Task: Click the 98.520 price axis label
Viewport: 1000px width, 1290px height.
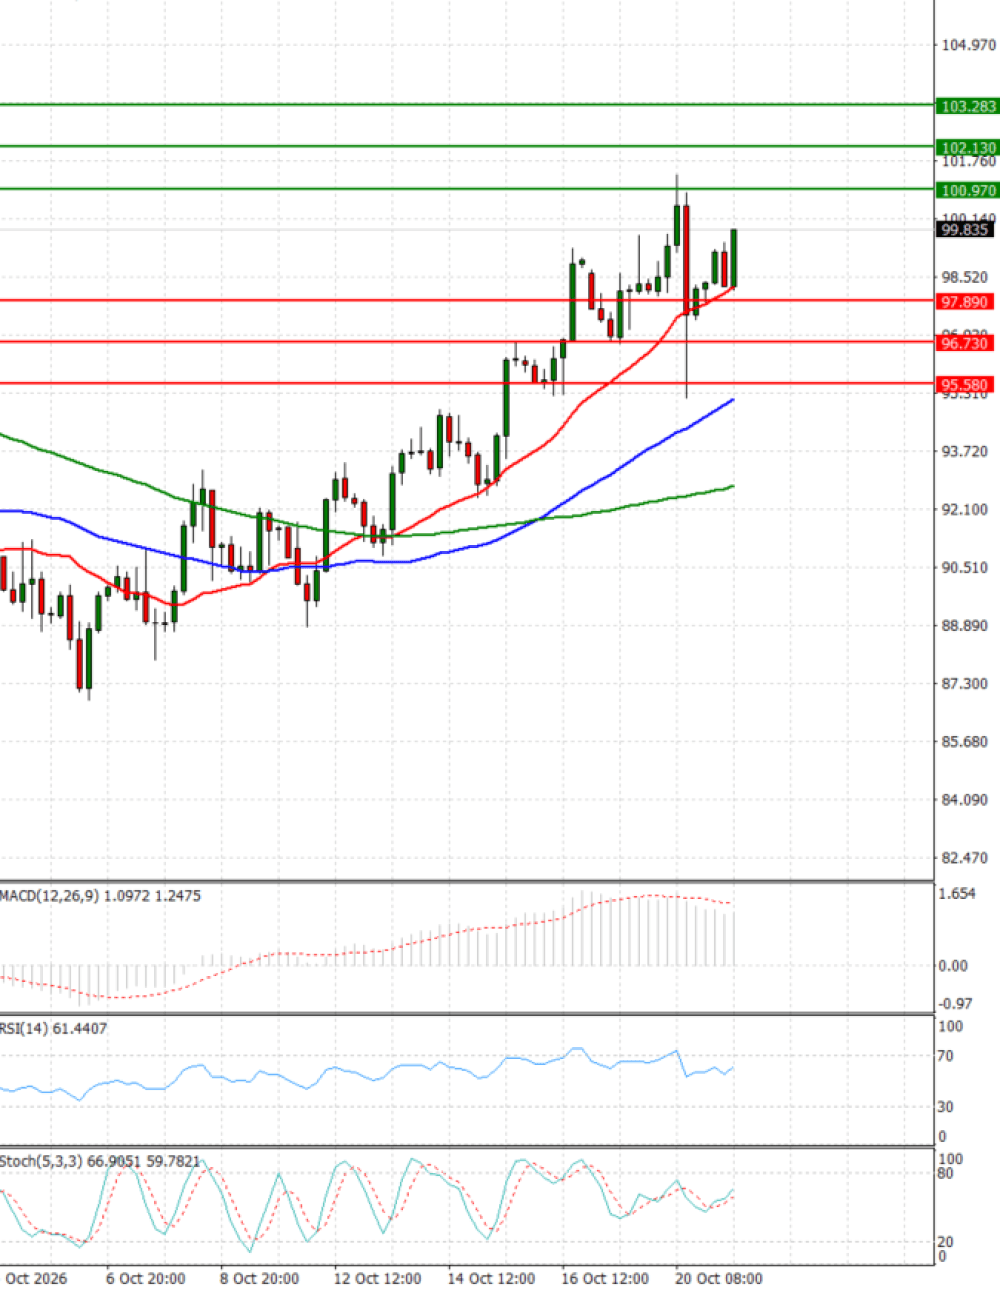Action: pos(965,277)
